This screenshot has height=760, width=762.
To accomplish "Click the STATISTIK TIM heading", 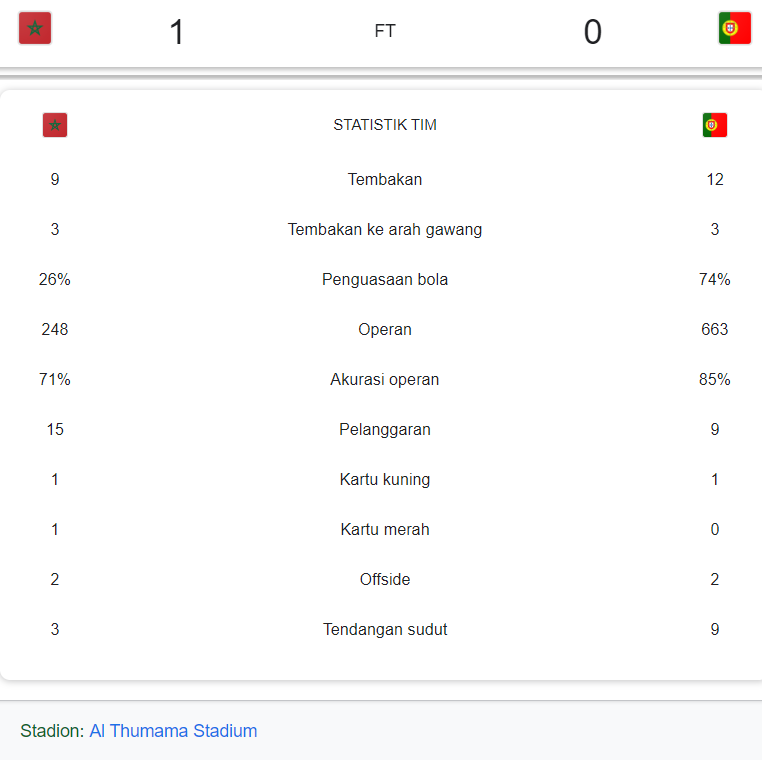I will 385,125.
